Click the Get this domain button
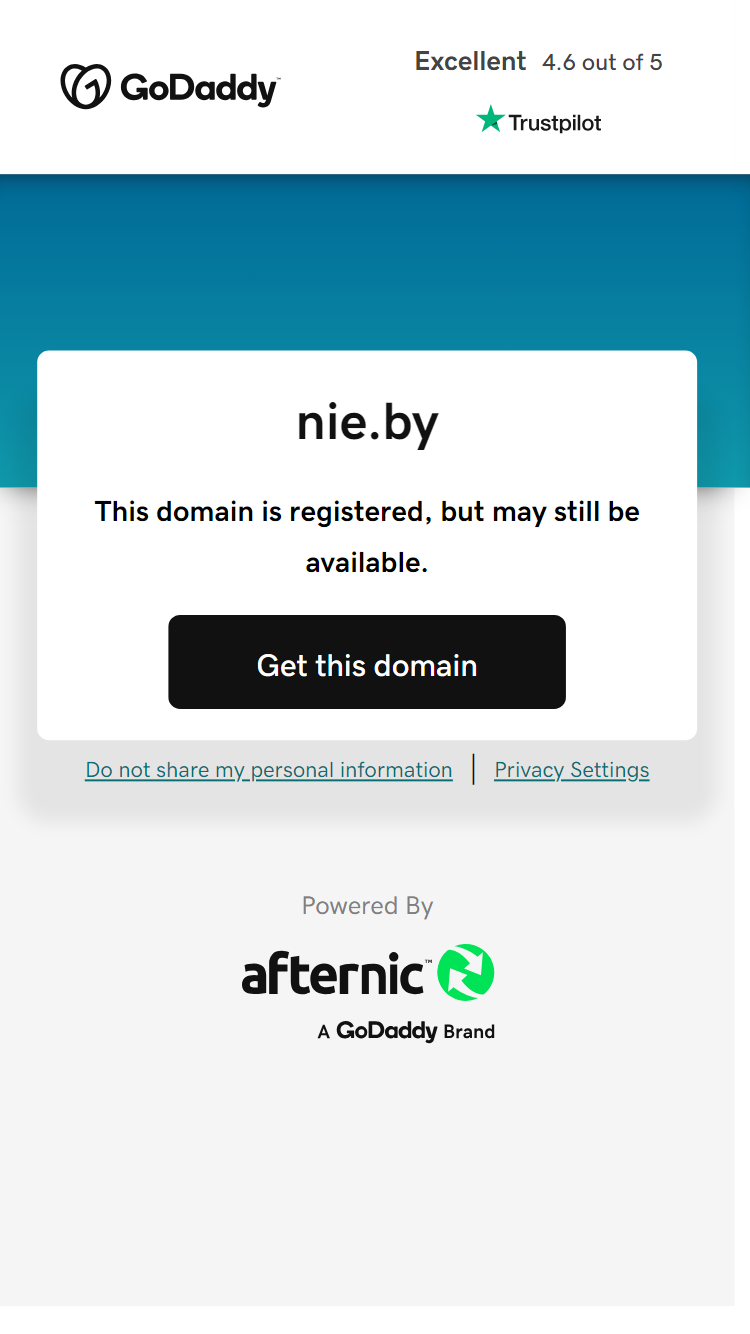The height and width of the screenshot is (1334, 750). [367, 662]
